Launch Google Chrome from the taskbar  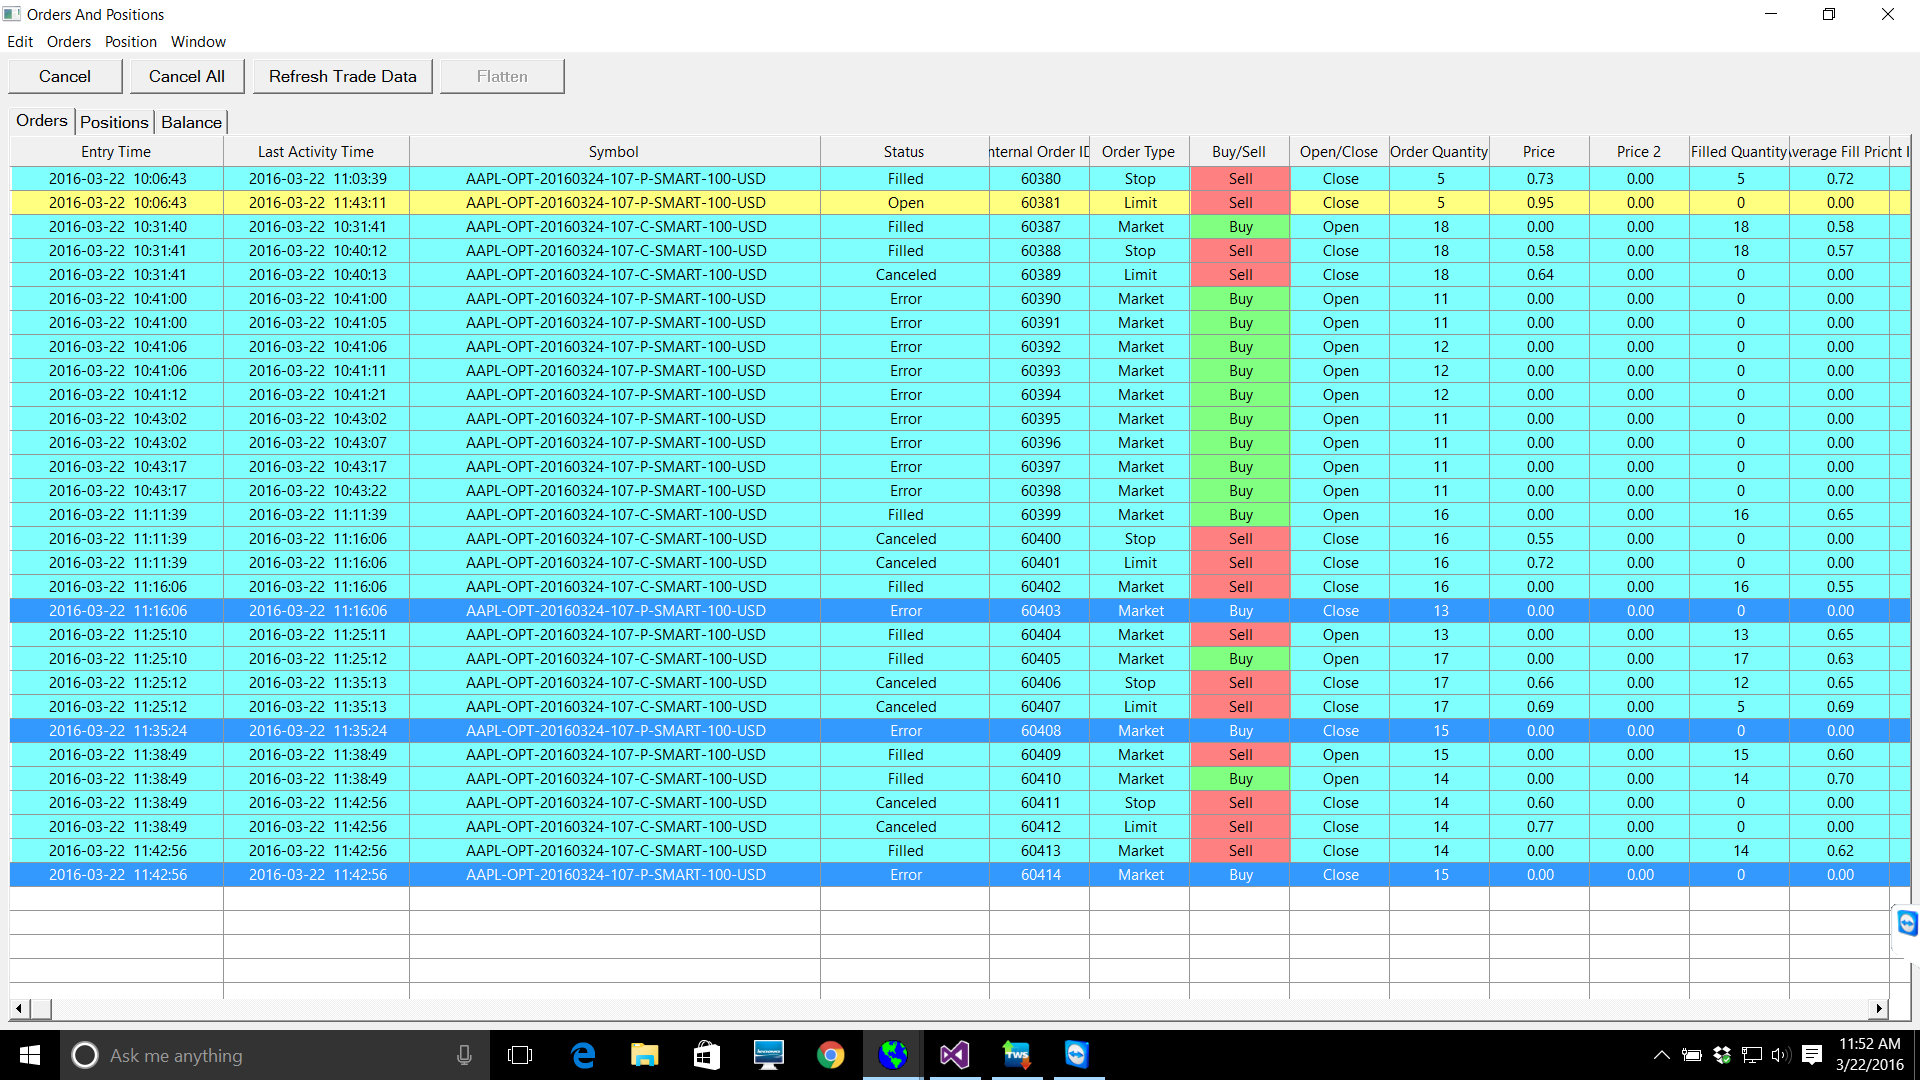[x=831, y=1055]
